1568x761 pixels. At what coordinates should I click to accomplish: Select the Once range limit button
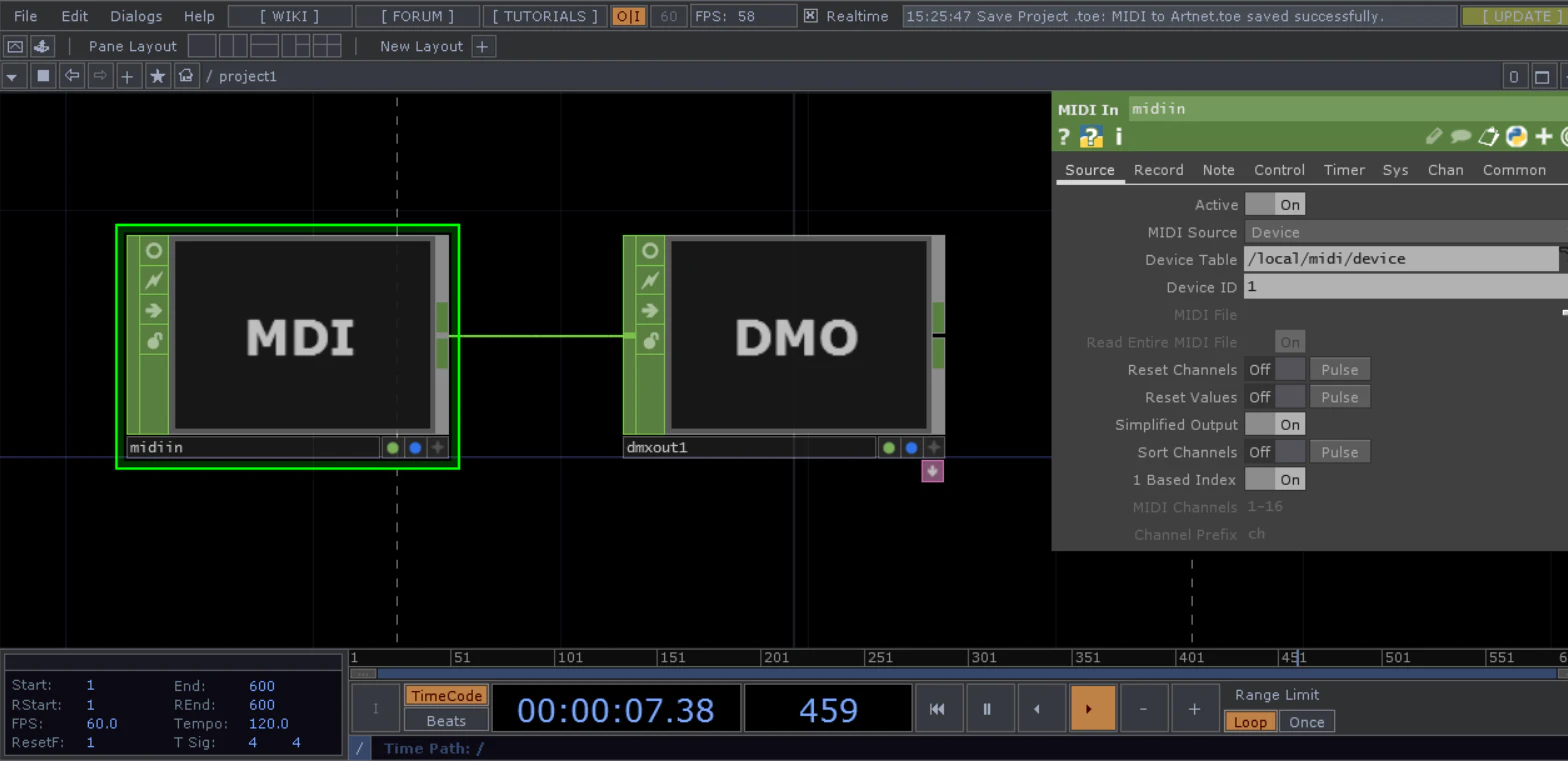(1306, 722)
